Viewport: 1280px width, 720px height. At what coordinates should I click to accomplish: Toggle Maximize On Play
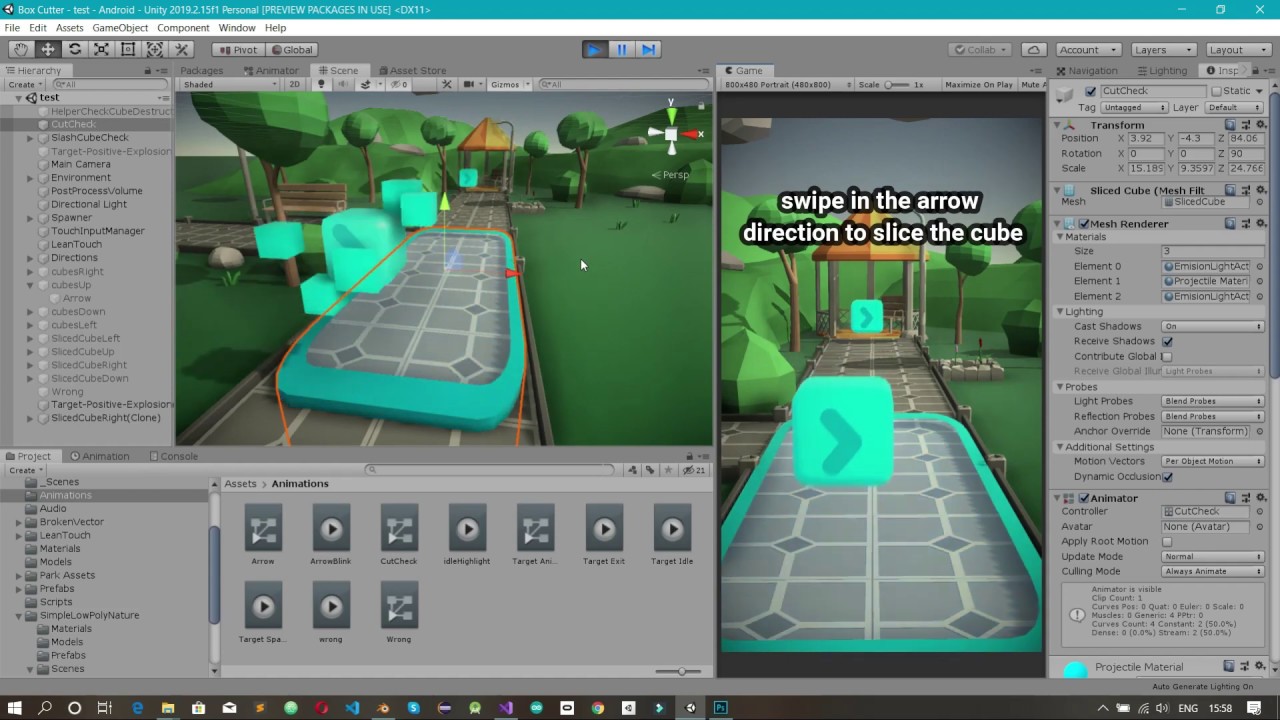[979, 84]
